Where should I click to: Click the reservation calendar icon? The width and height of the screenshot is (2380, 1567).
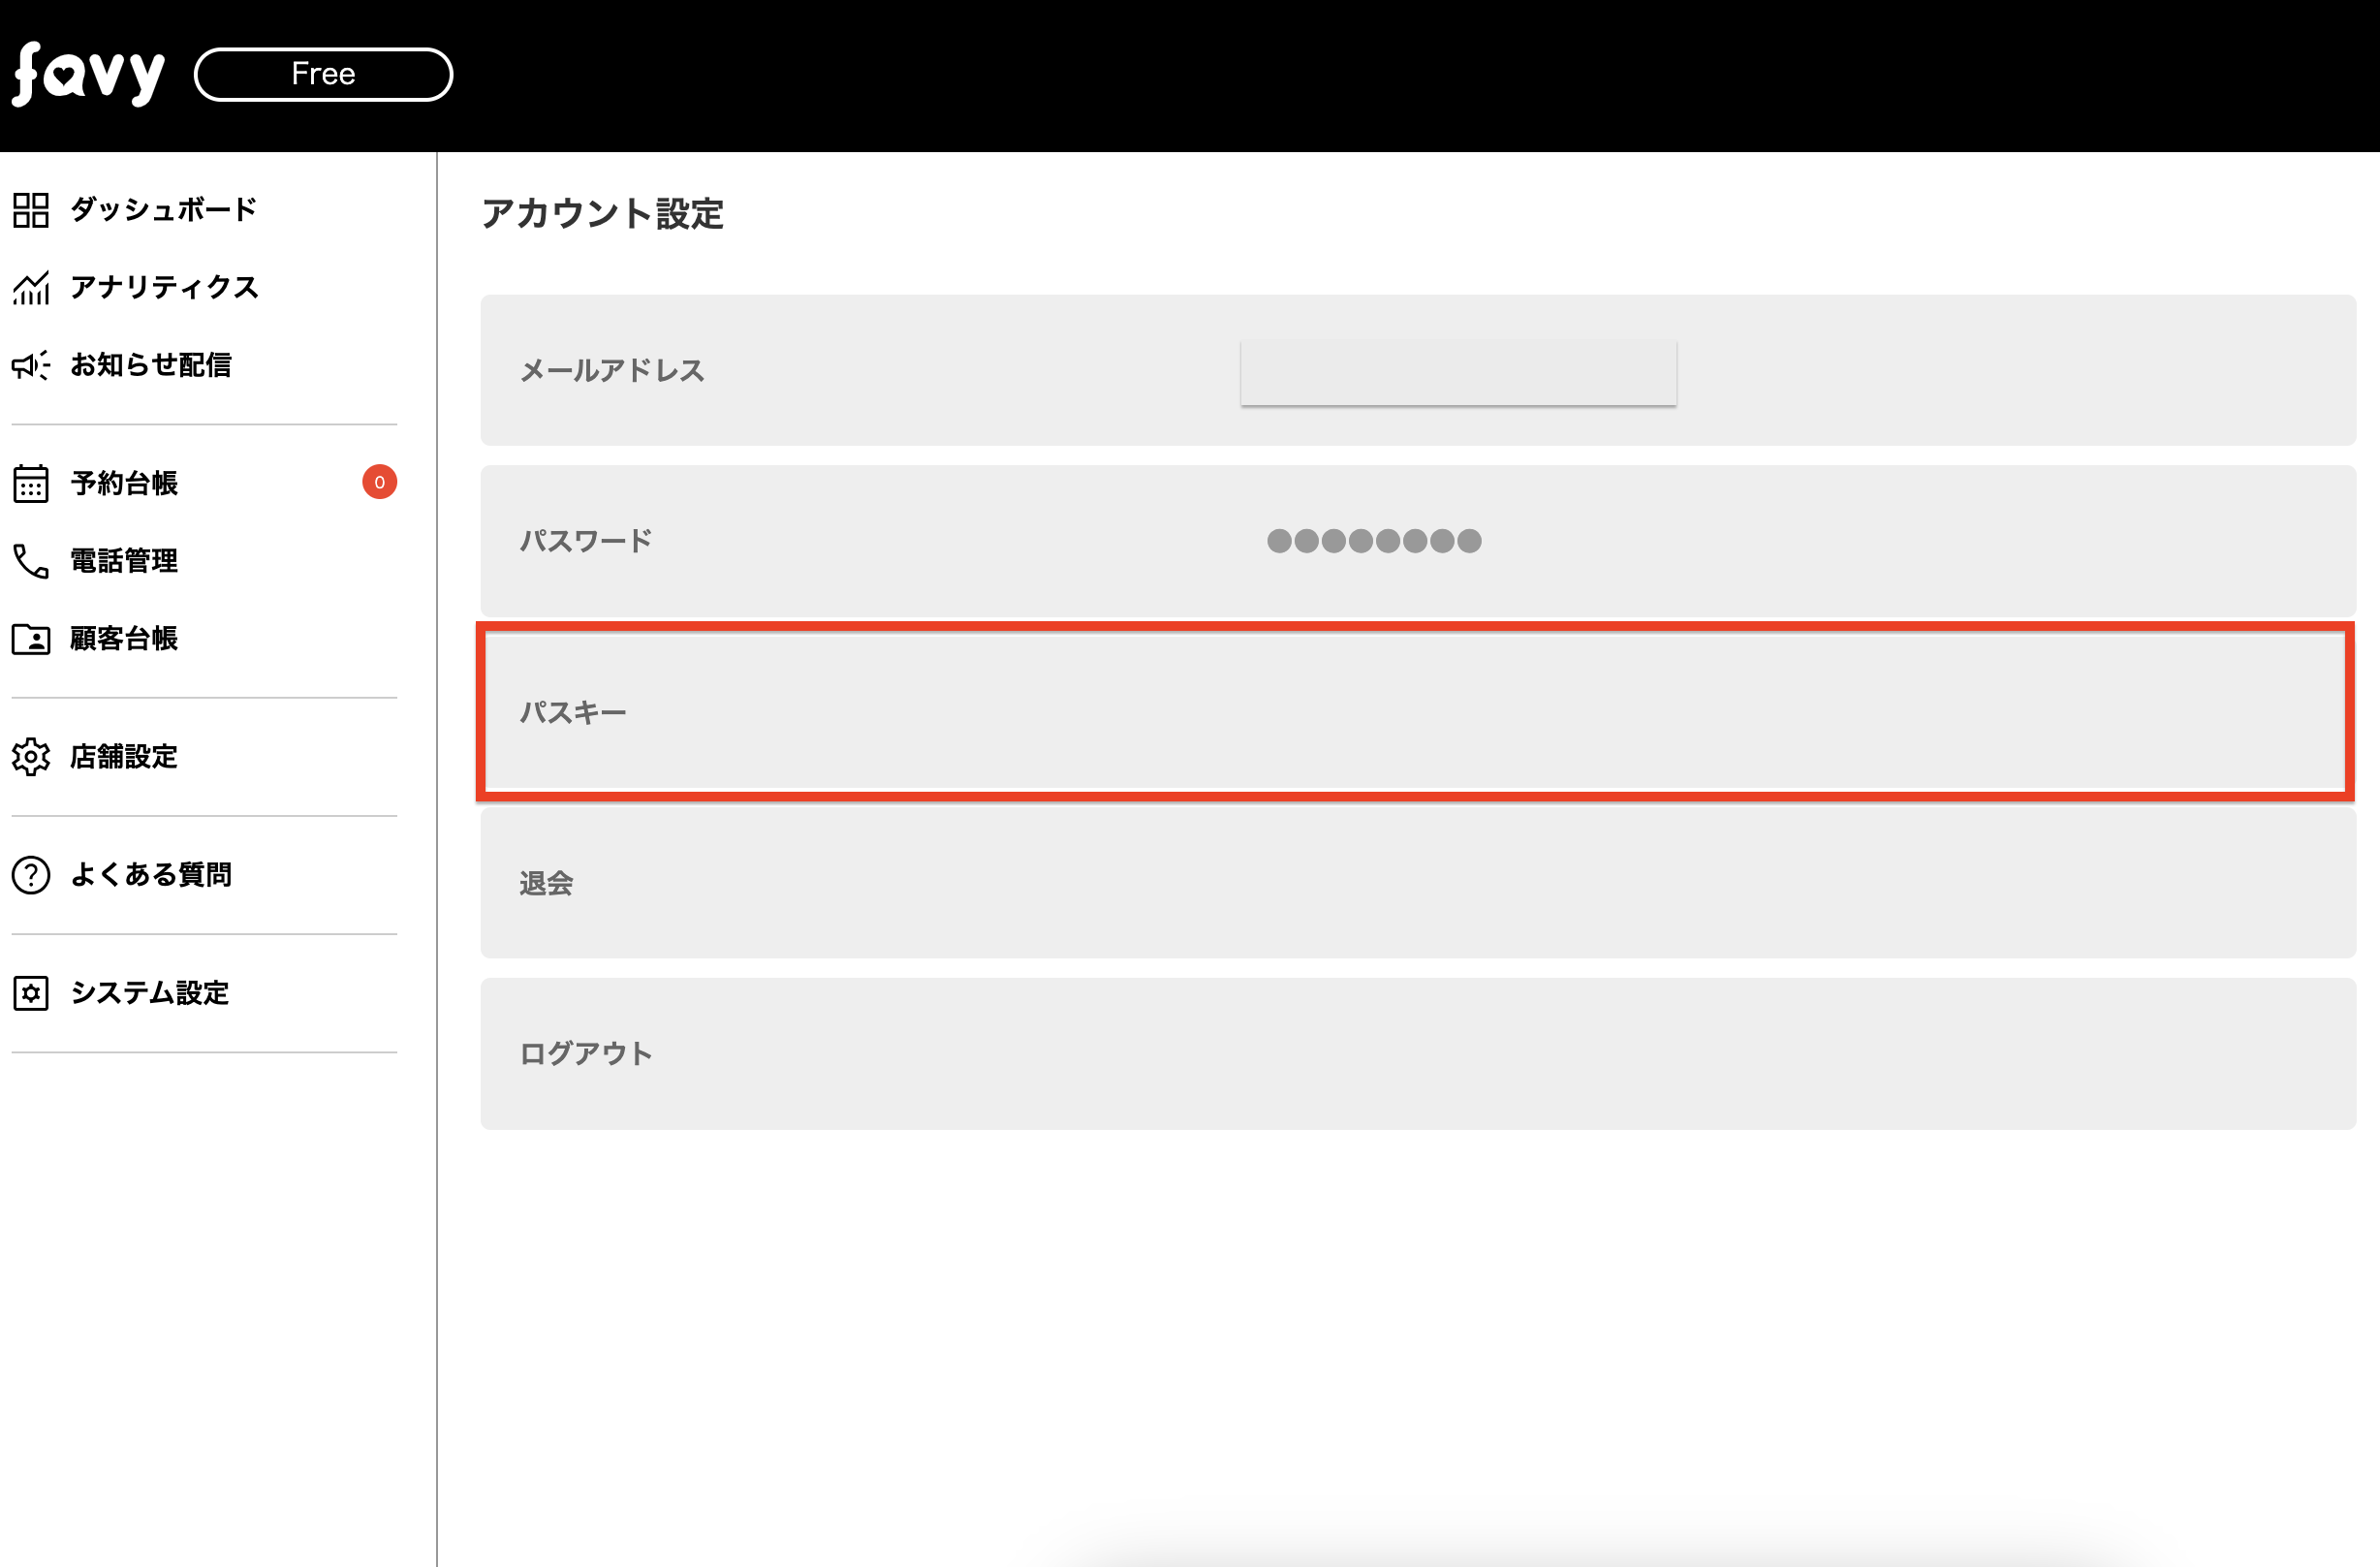(x=31, y=483)
